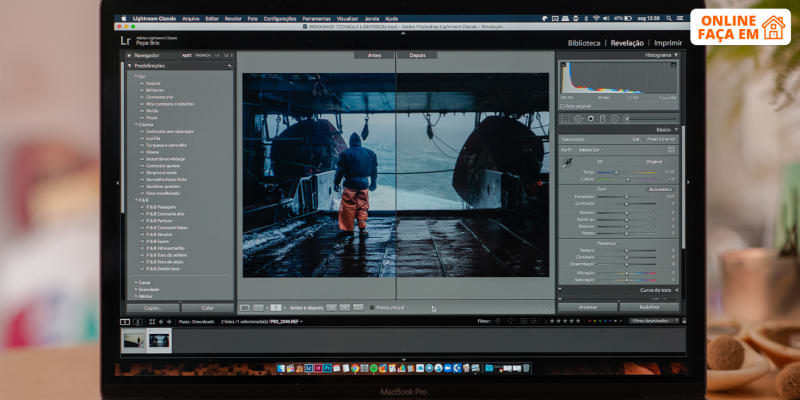Collapse the P & B preset group

click(136, 200)
